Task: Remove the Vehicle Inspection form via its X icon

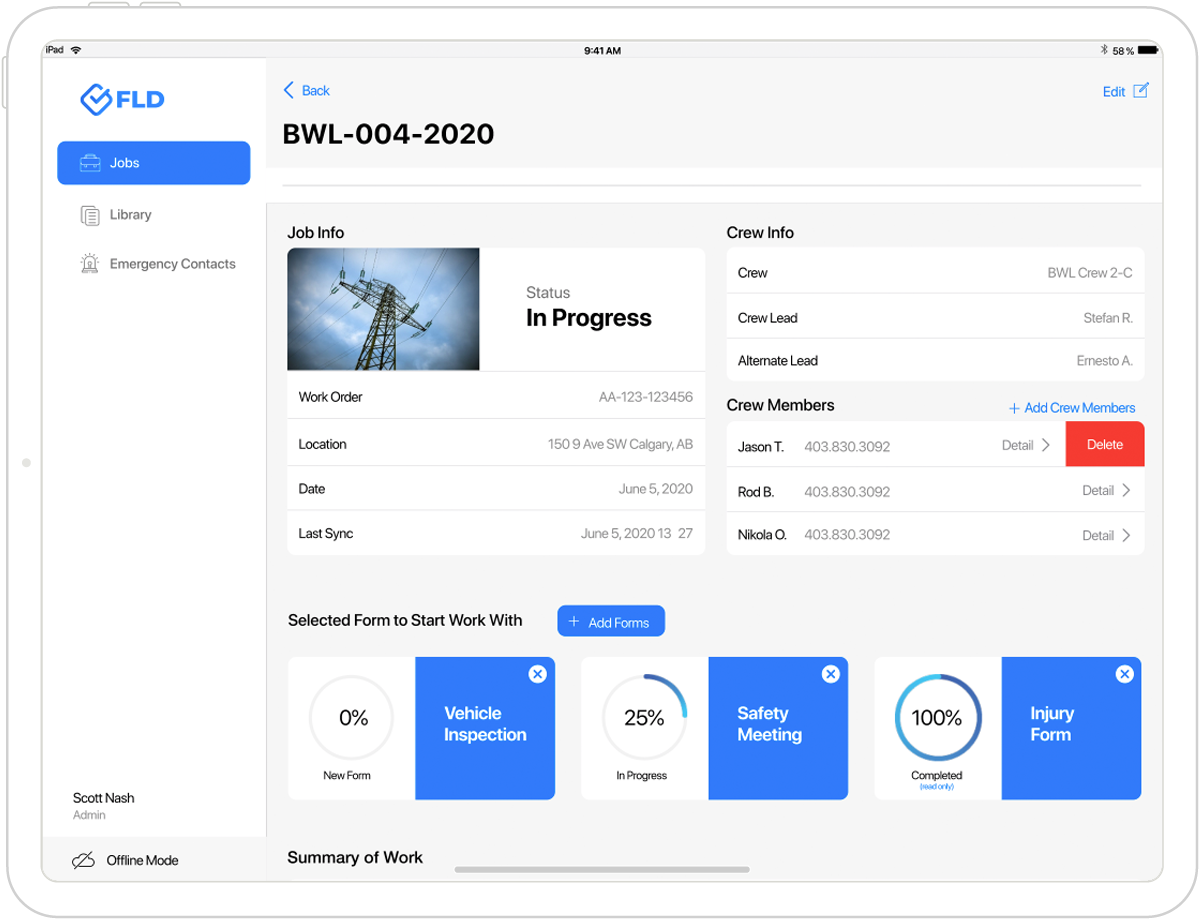Action: (x=538, y=674)
